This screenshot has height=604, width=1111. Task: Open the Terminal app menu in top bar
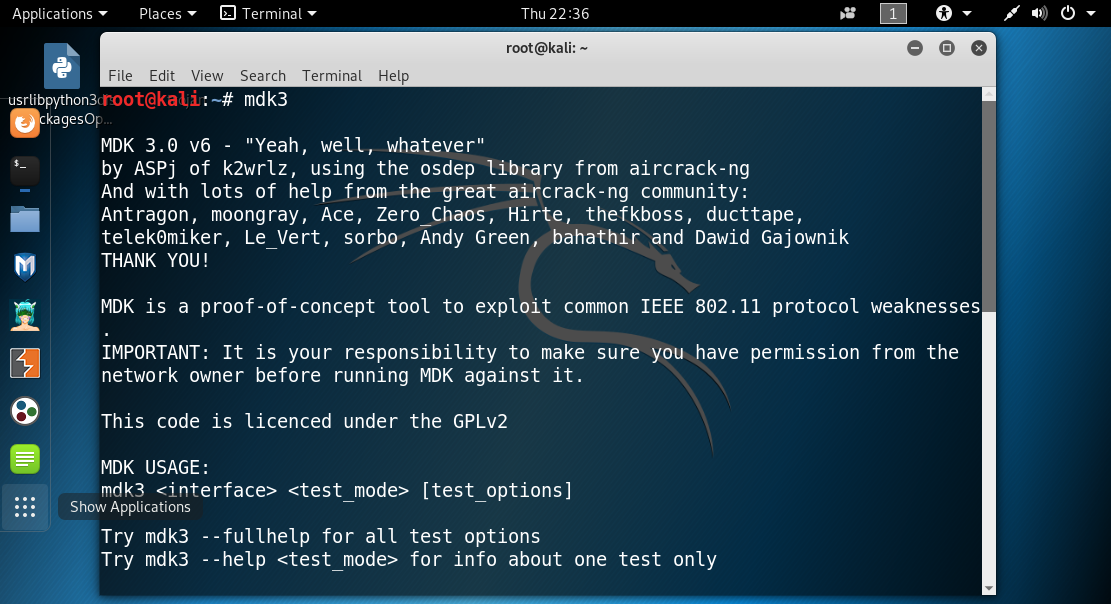pyautogui.click(x=269, y=13)
